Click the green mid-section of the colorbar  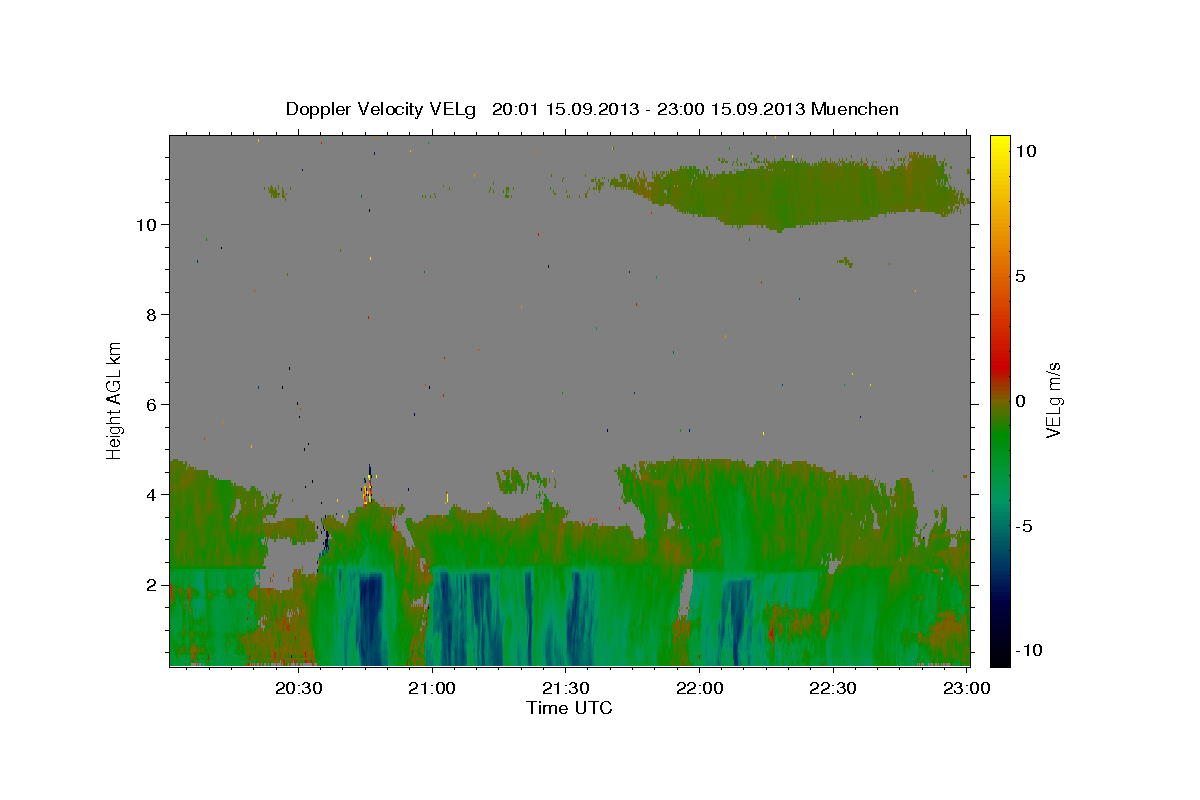coord(1000,440)
